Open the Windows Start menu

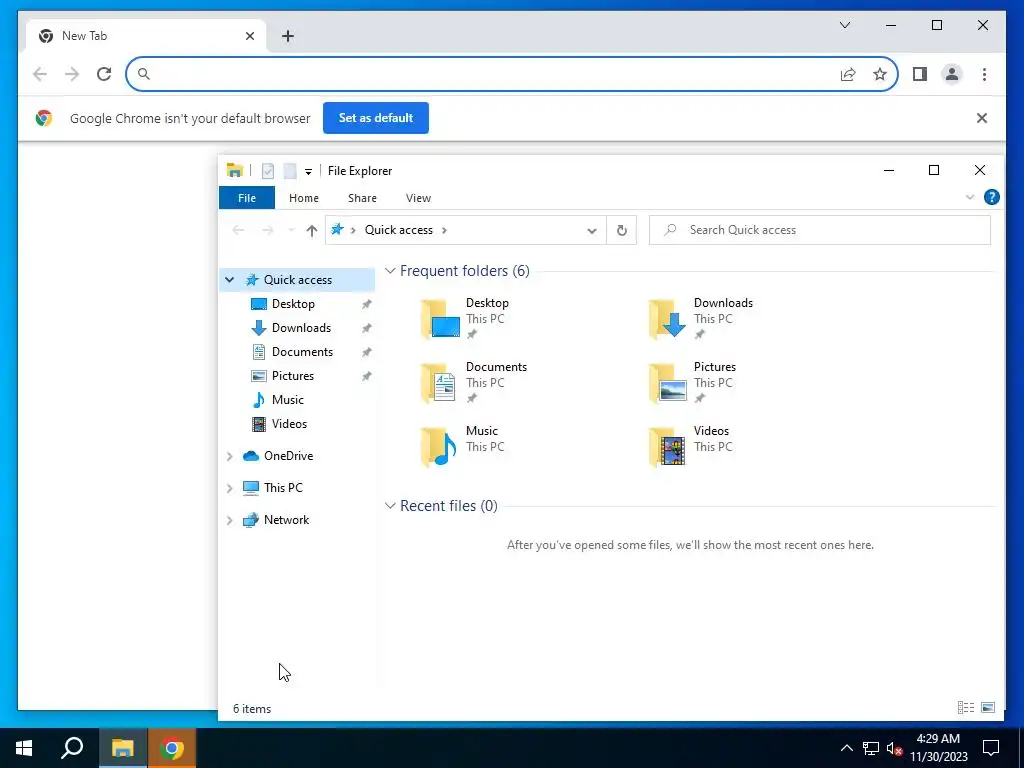[x=24, y=748]
